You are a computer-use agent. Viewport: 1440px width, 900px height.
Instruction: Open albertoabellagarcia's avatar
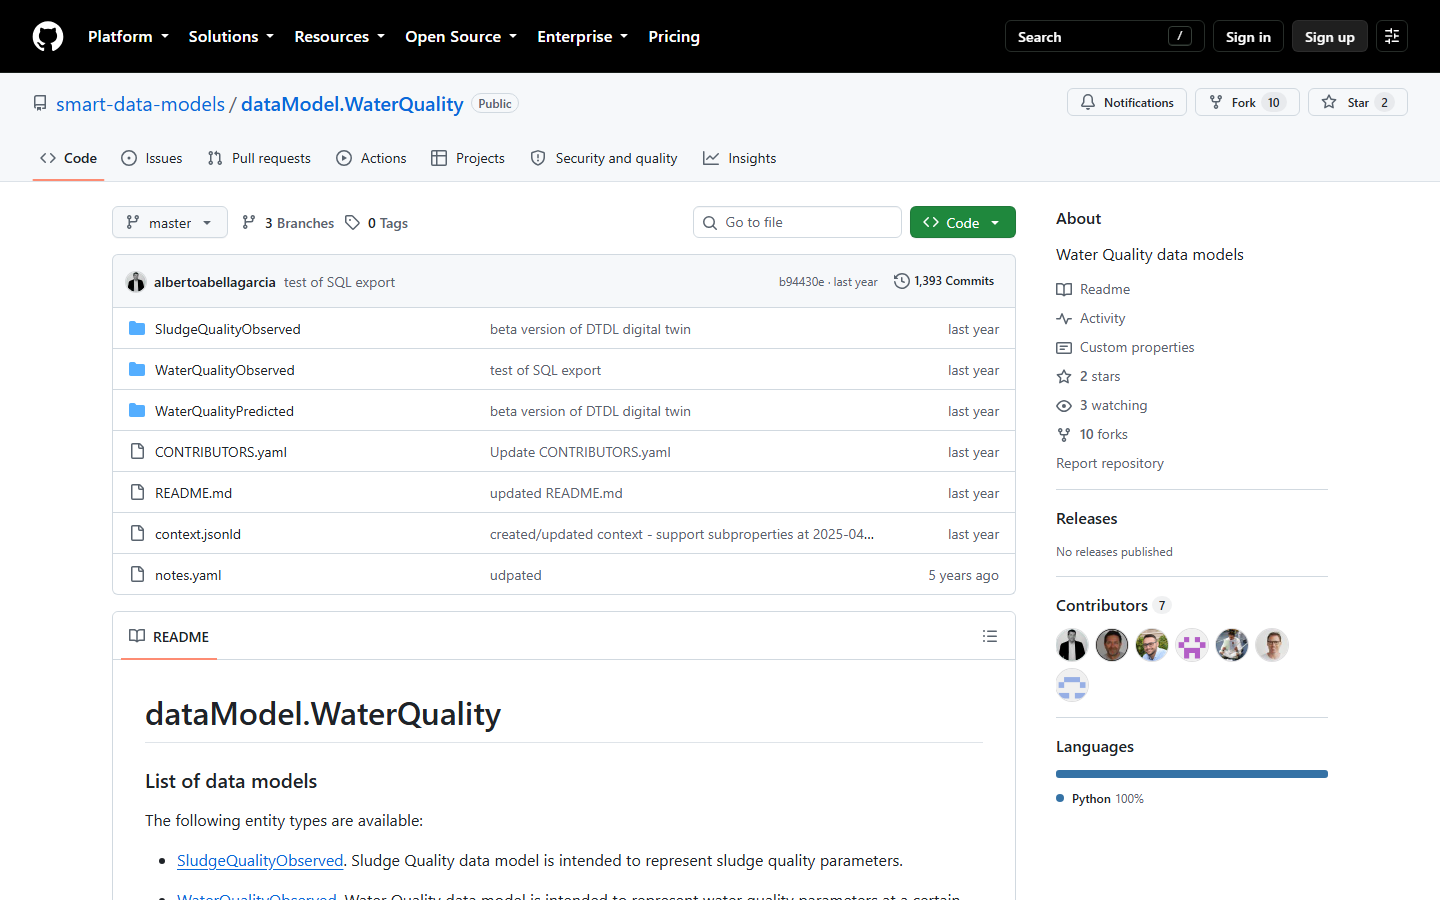[x=136, y=282]
